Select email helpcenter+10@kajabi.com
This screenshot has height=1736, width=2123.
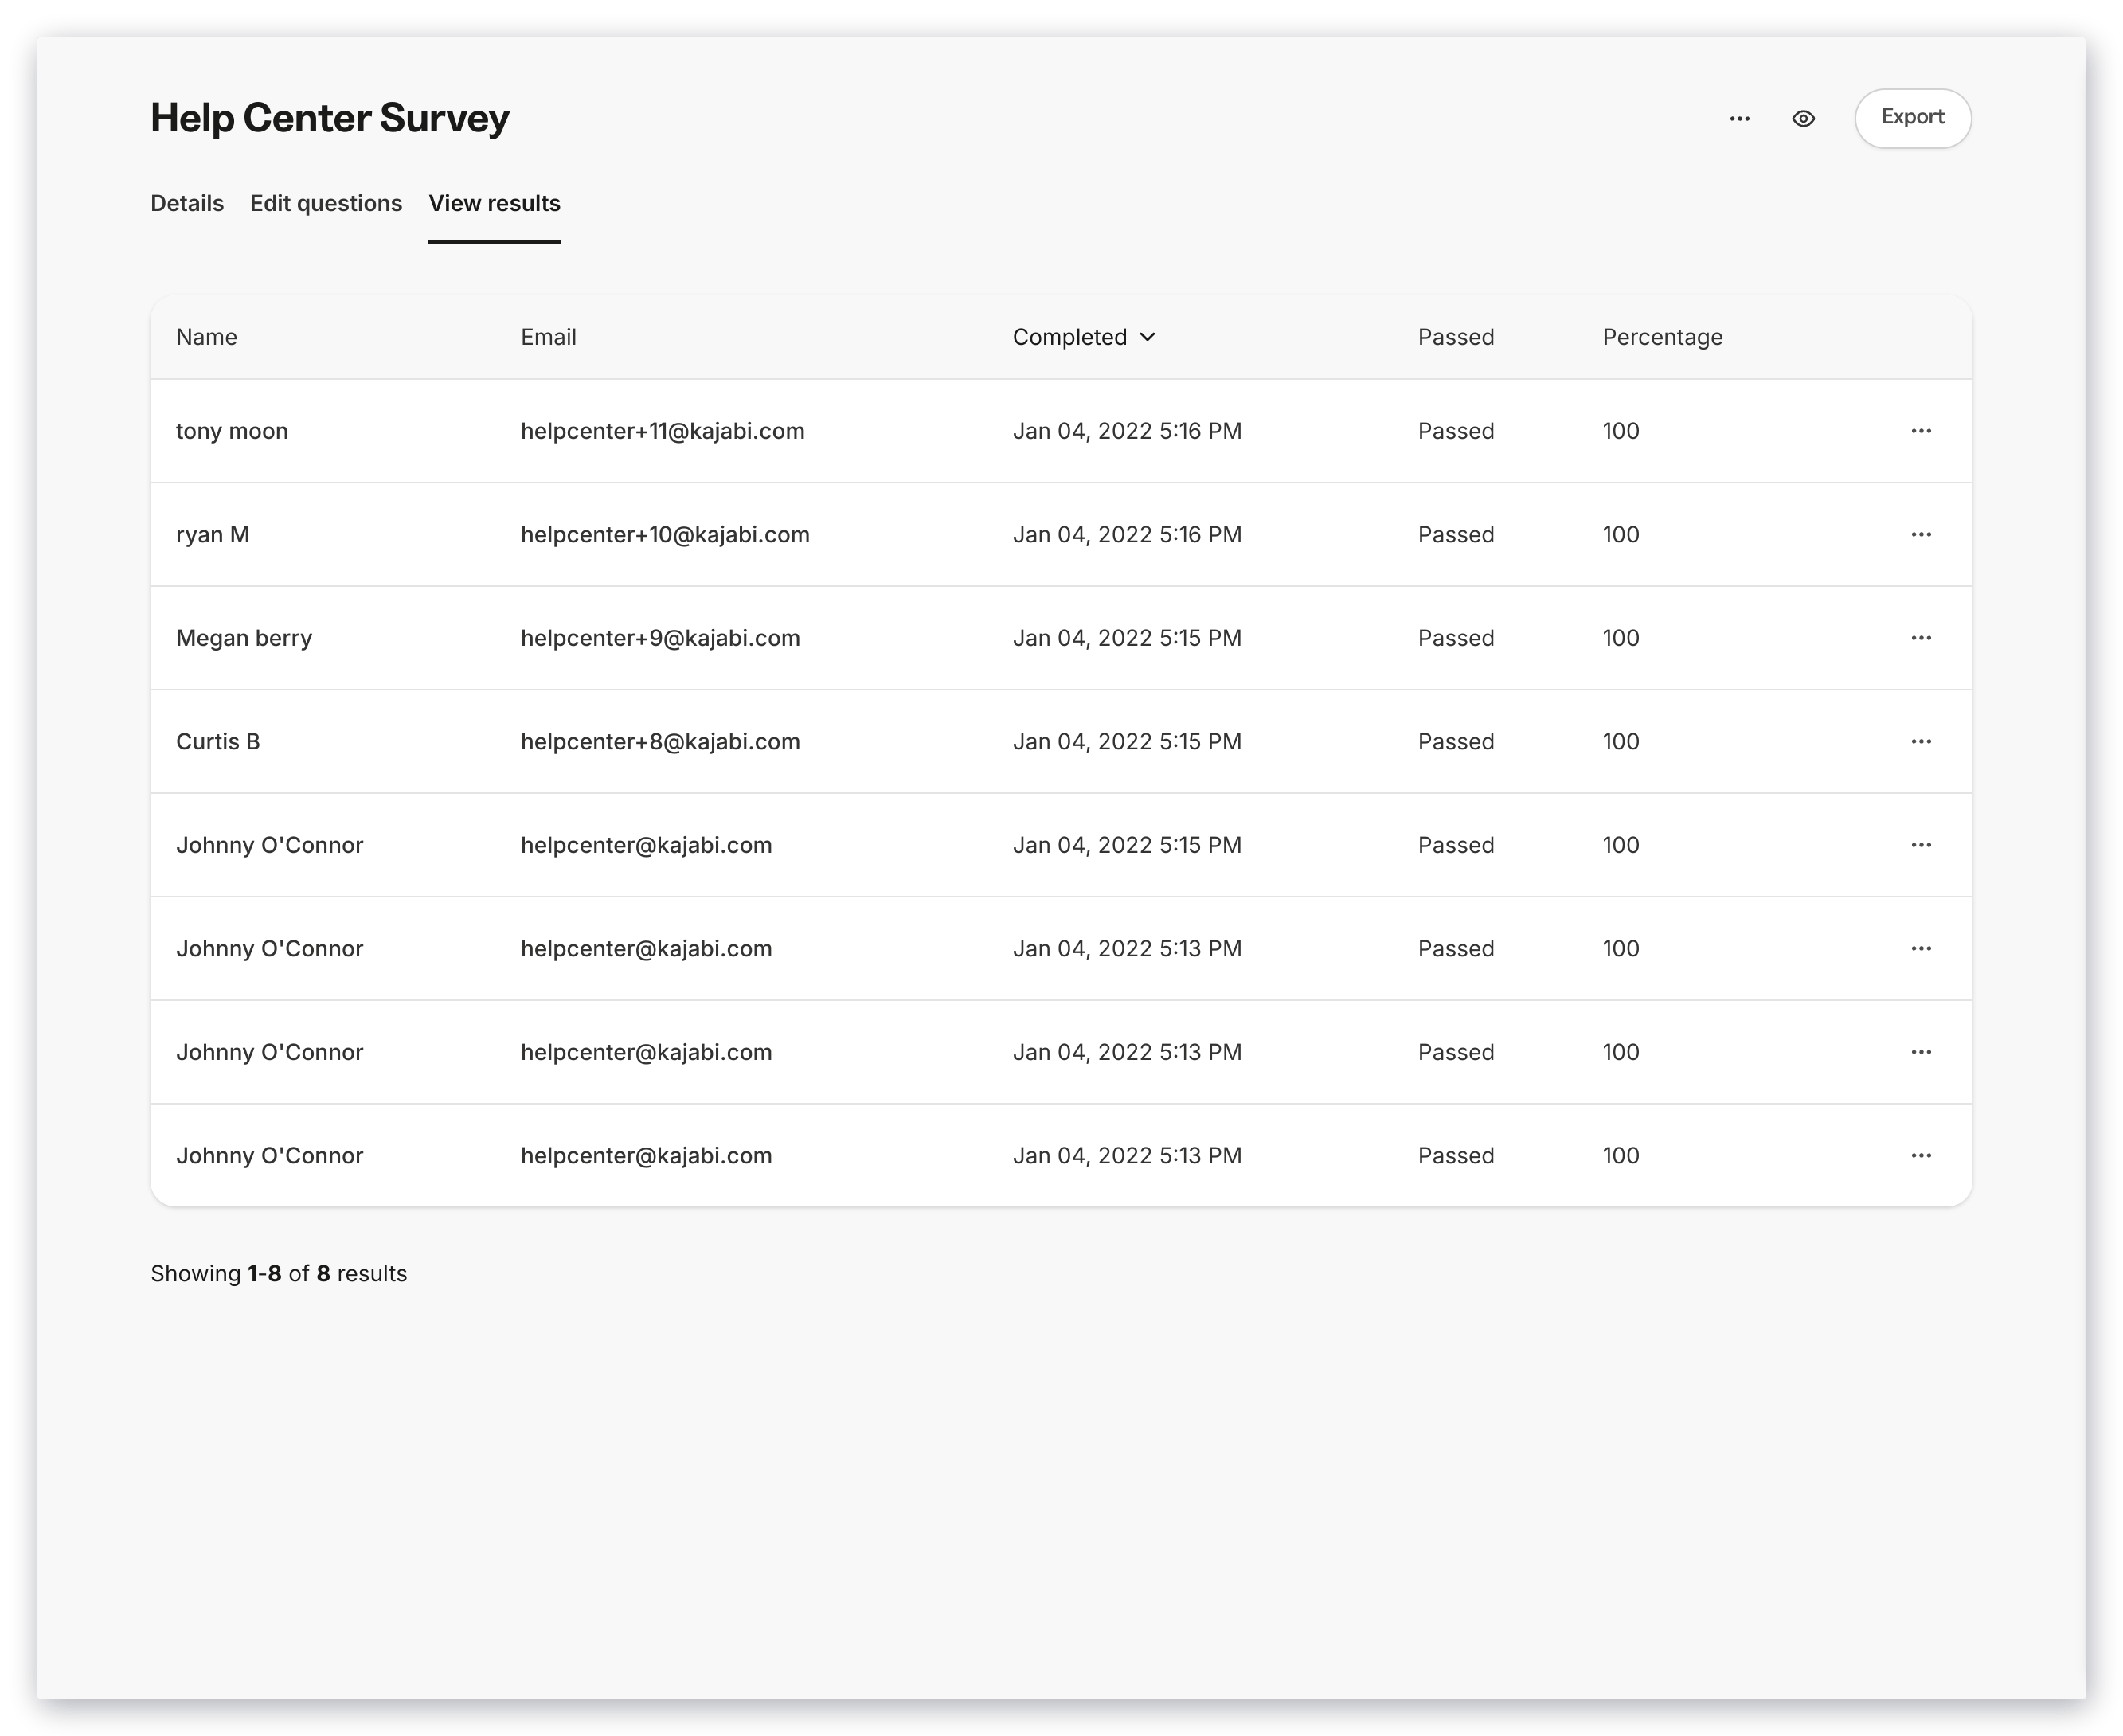665,534
